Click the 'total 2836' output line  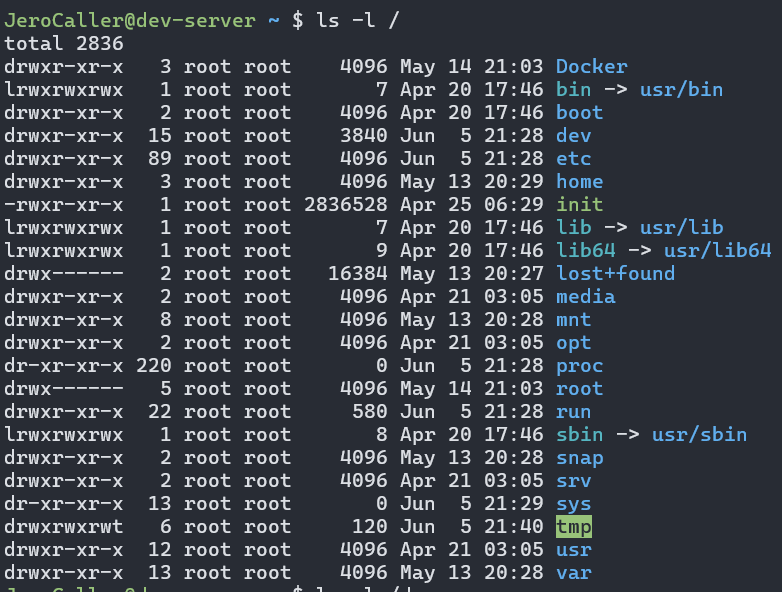(x=64, y=44)
